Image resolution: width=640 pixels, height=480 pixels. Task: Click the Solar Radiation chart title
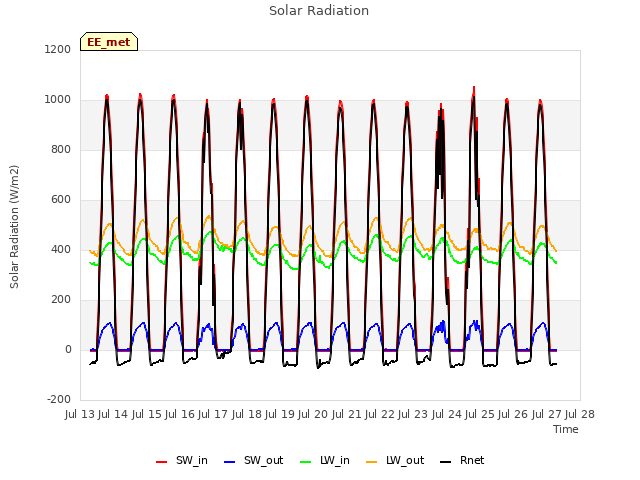(x=319, y=11)
